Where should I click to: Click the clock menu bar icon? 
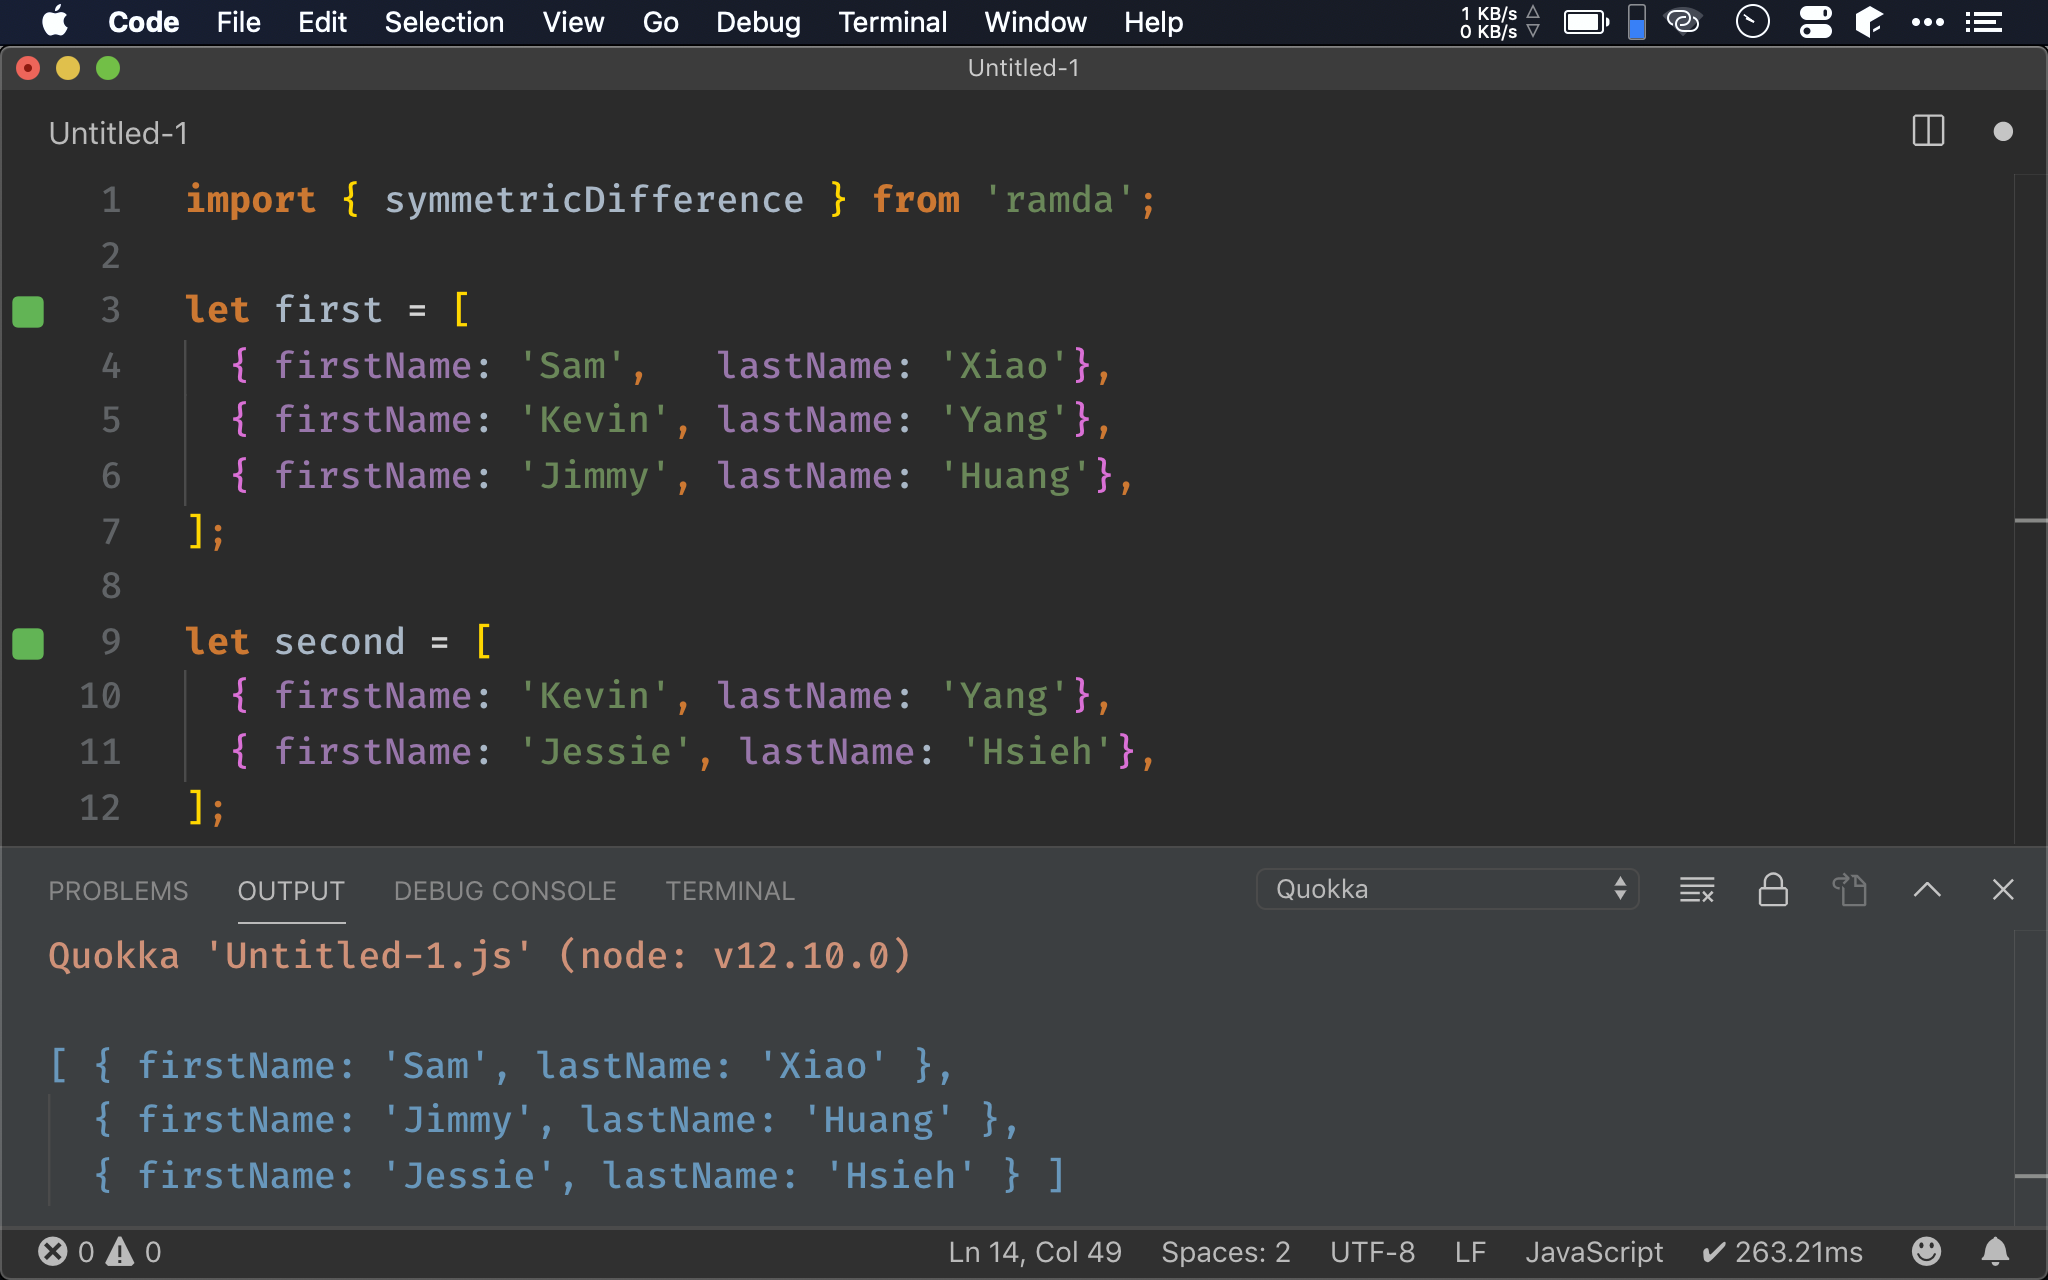pos(1752,21)
